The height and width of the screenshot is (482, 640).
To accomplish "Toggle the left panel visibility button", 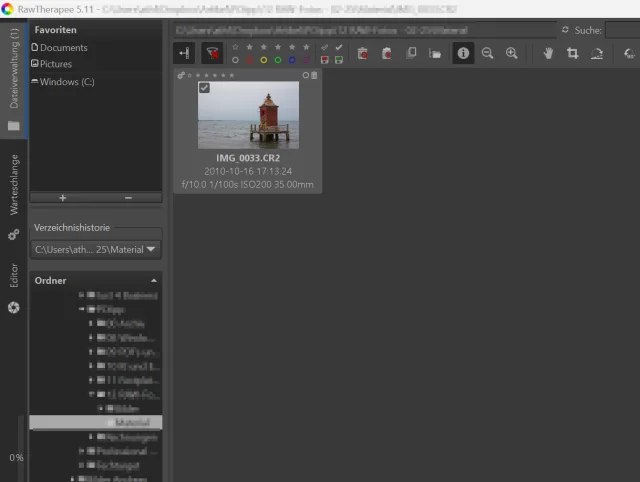I will pos(185,53).
